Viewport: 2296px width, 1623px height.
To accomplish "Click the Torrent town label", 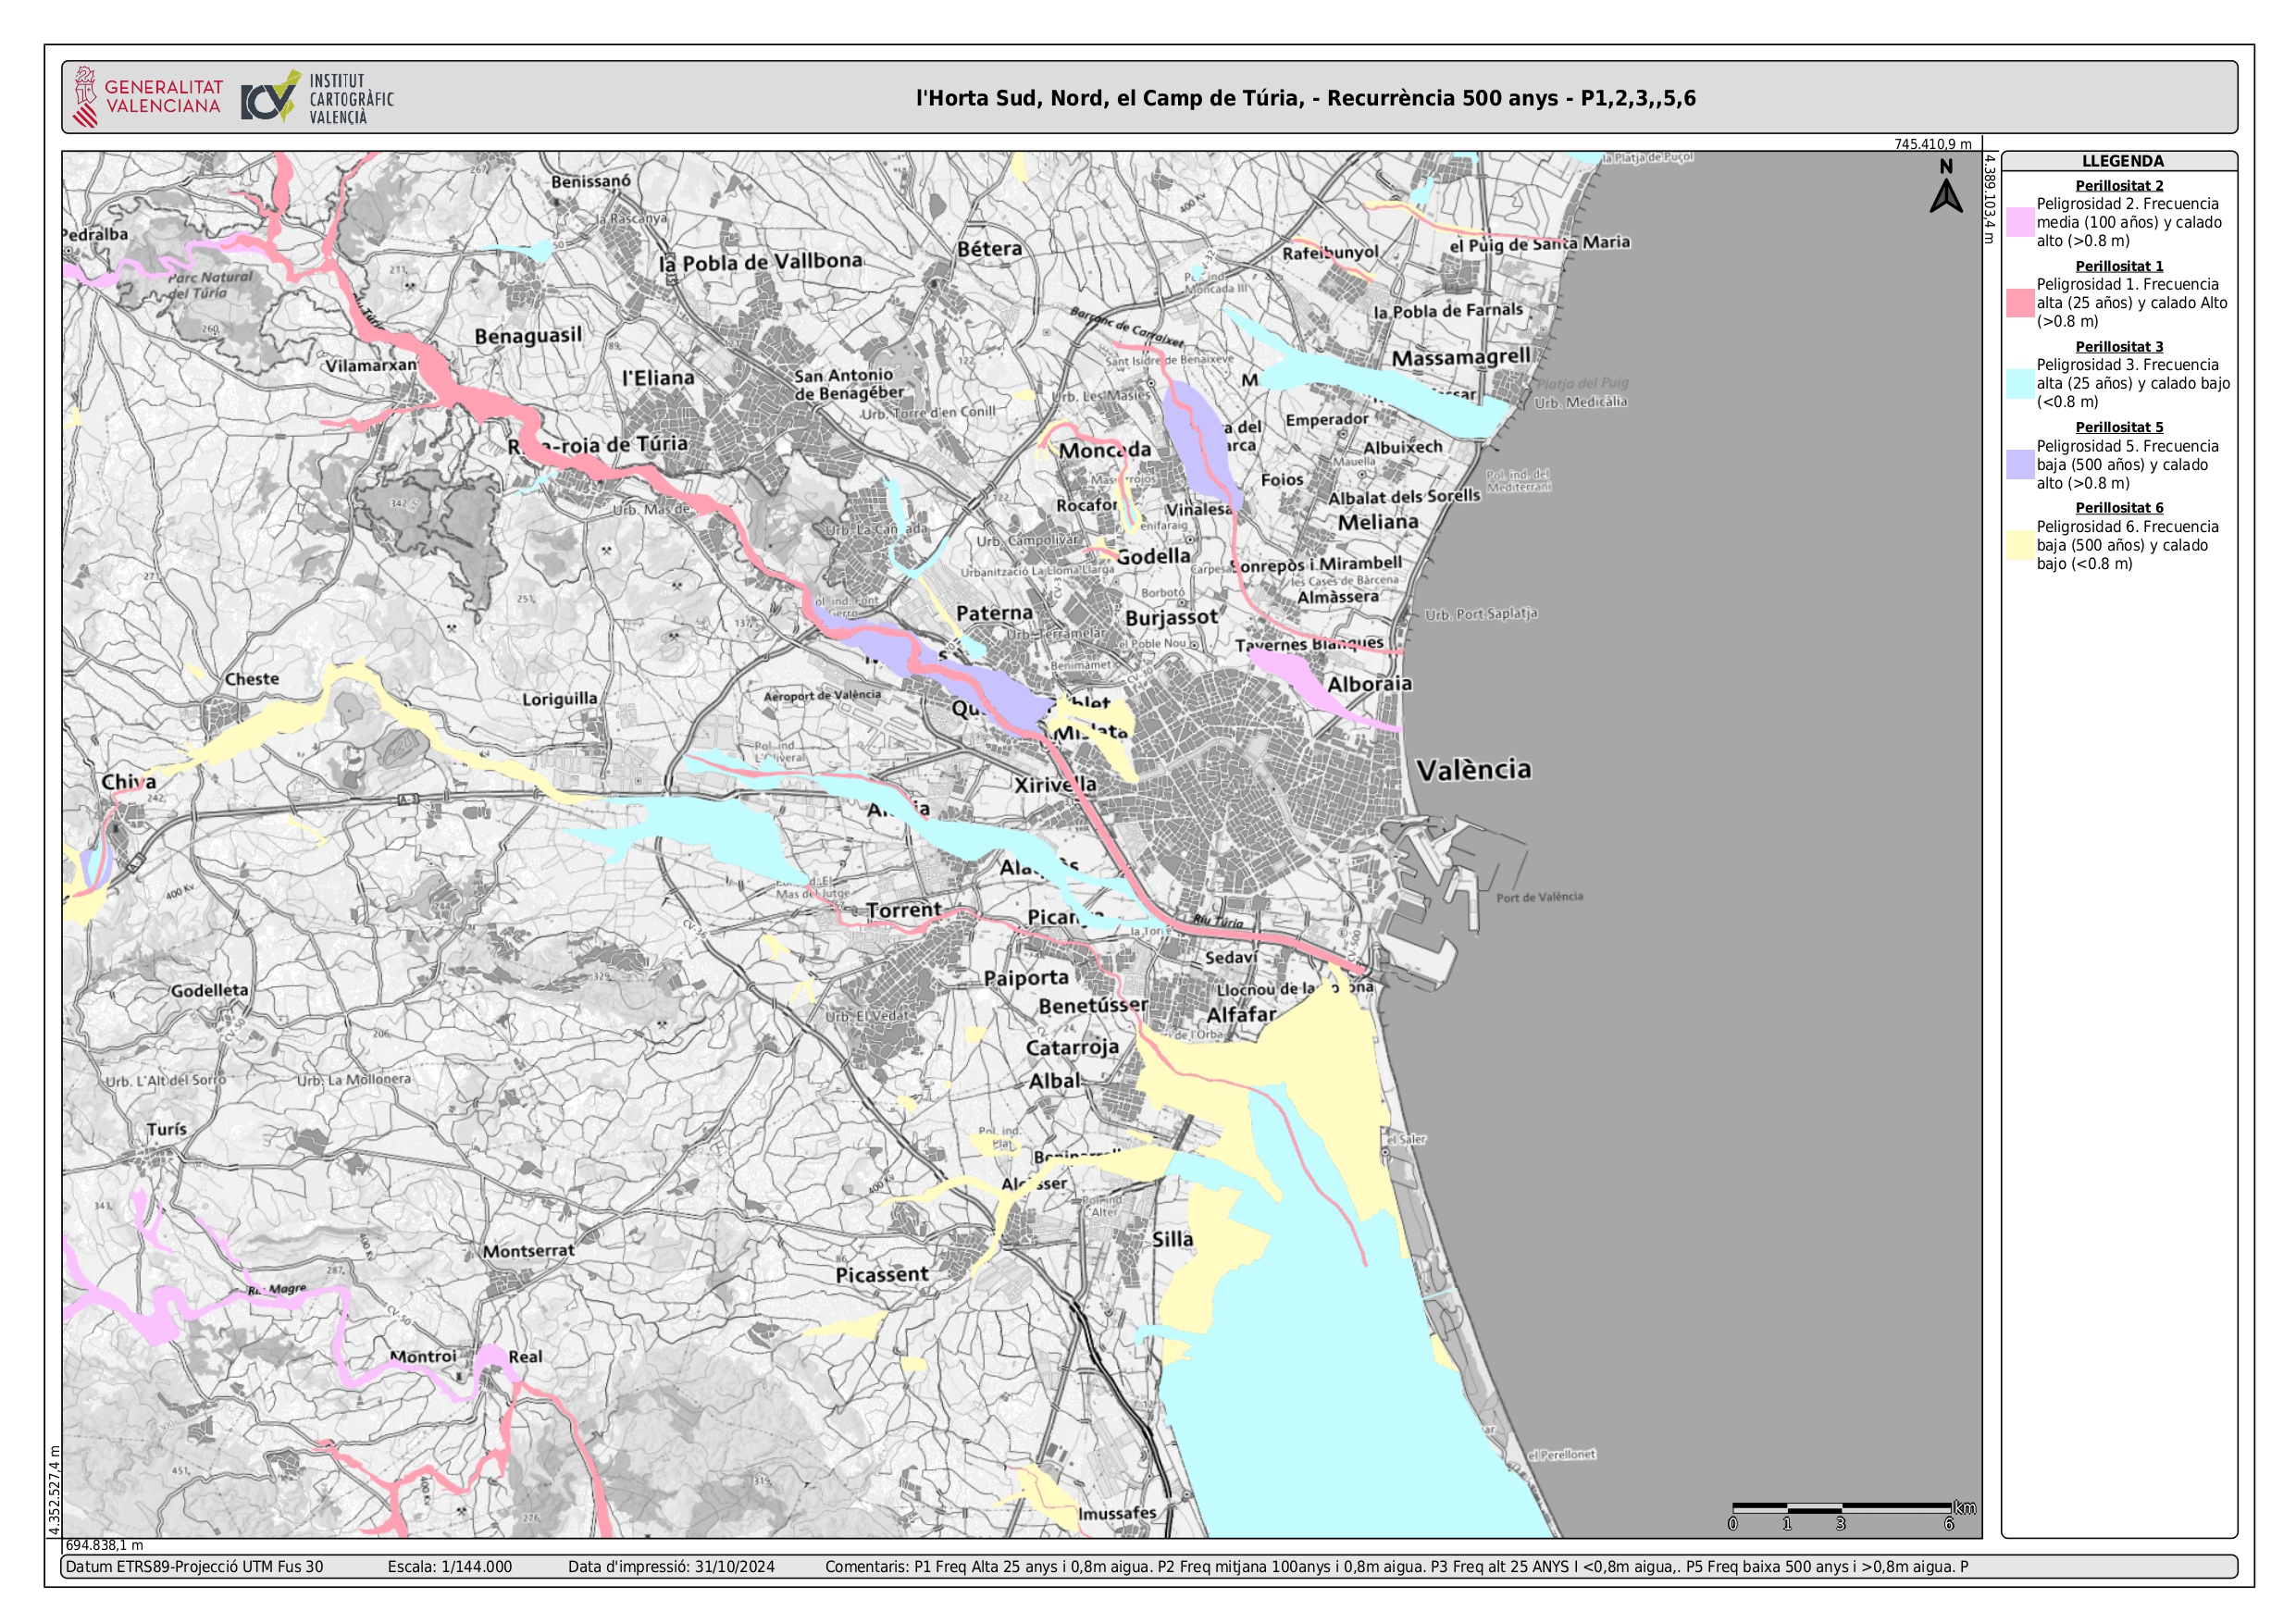I will (903, 910).
